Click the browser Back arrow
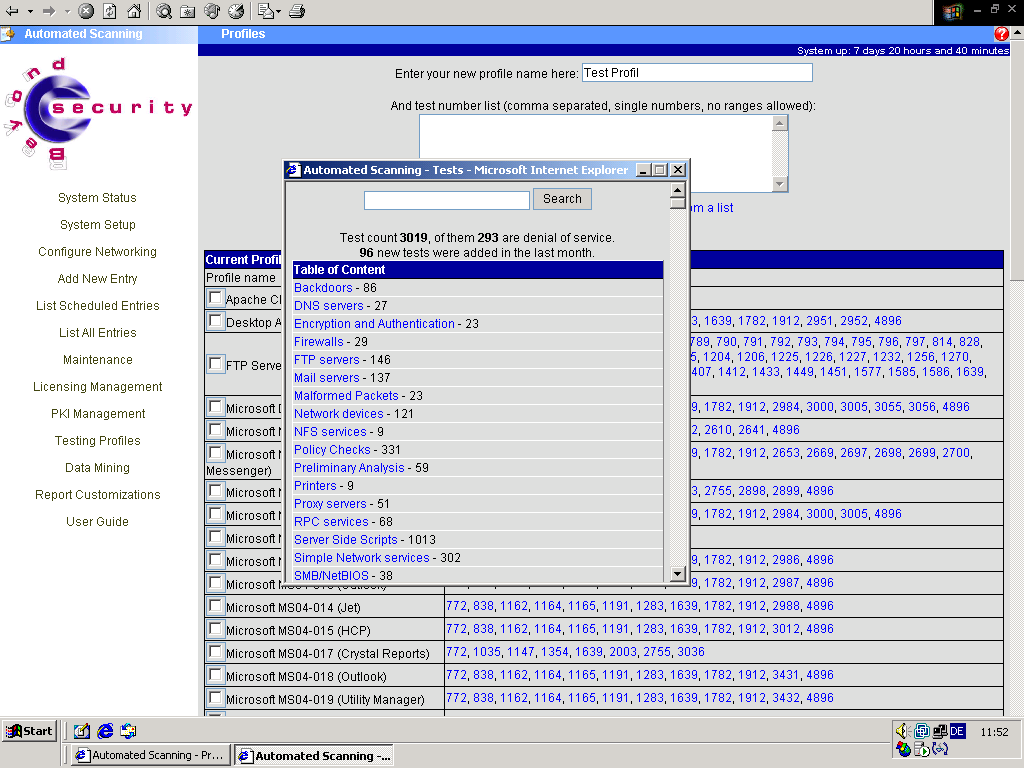The height and width of the screenshot is (768, 1024). pos(12,11)
